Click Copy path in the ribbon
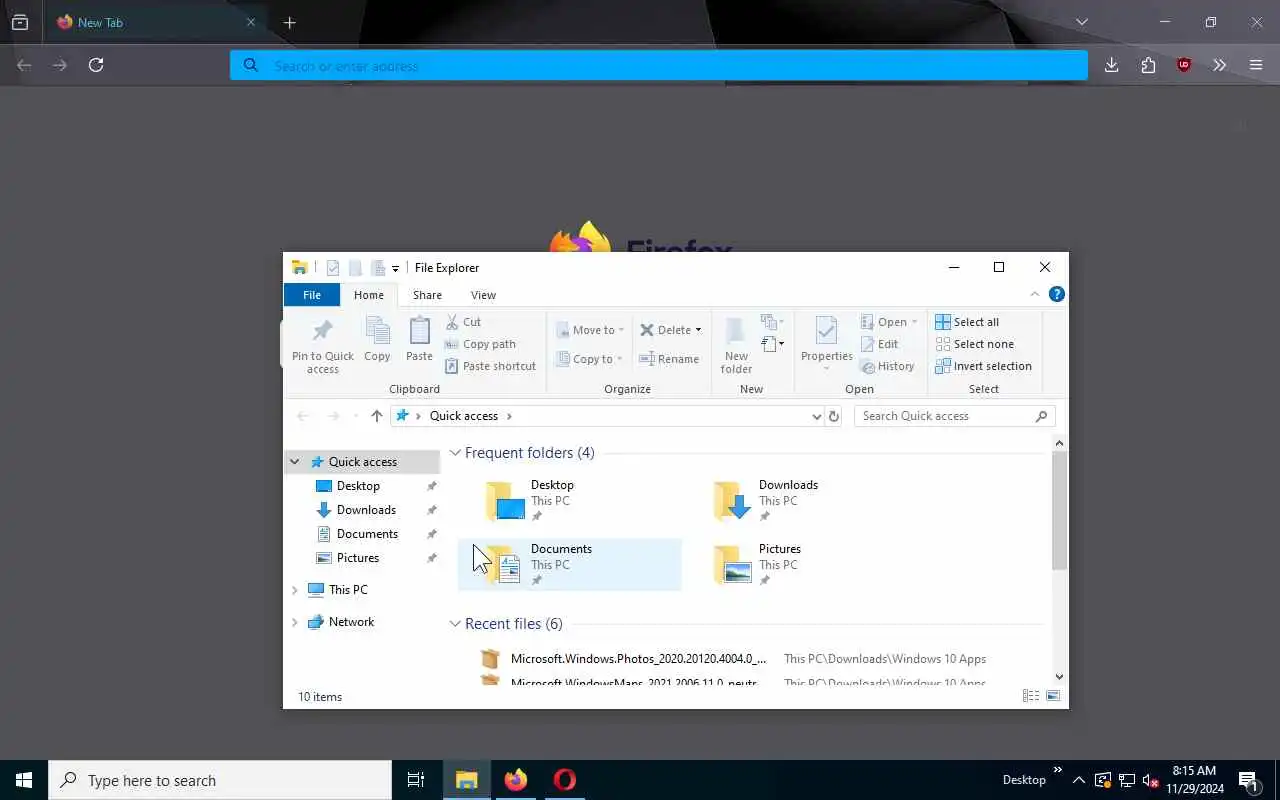The width and height of the screenshot is (1280, 800). 480,344
